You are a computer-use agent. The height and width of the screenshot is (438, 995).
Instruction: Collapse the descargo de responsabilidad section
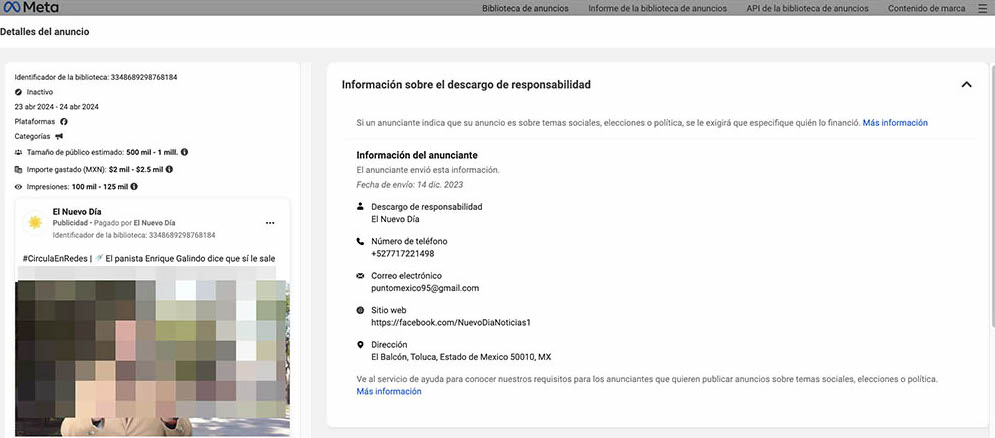966,84
